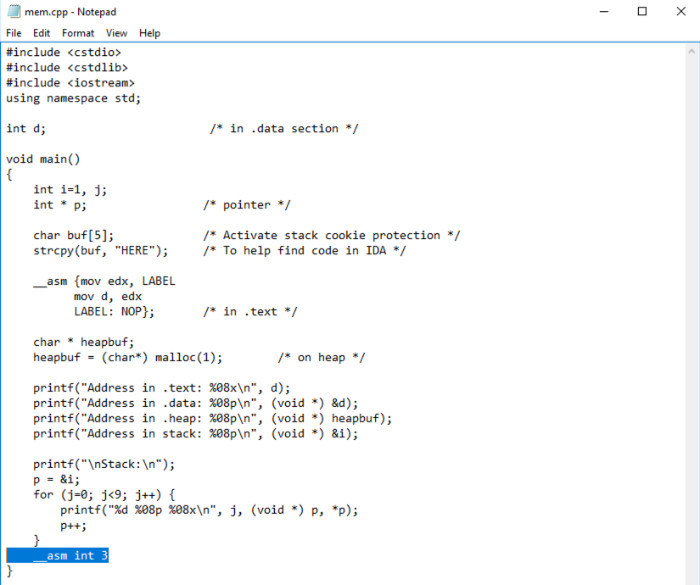Open the Help menu
700x585 pixels.
click(149, 33)
